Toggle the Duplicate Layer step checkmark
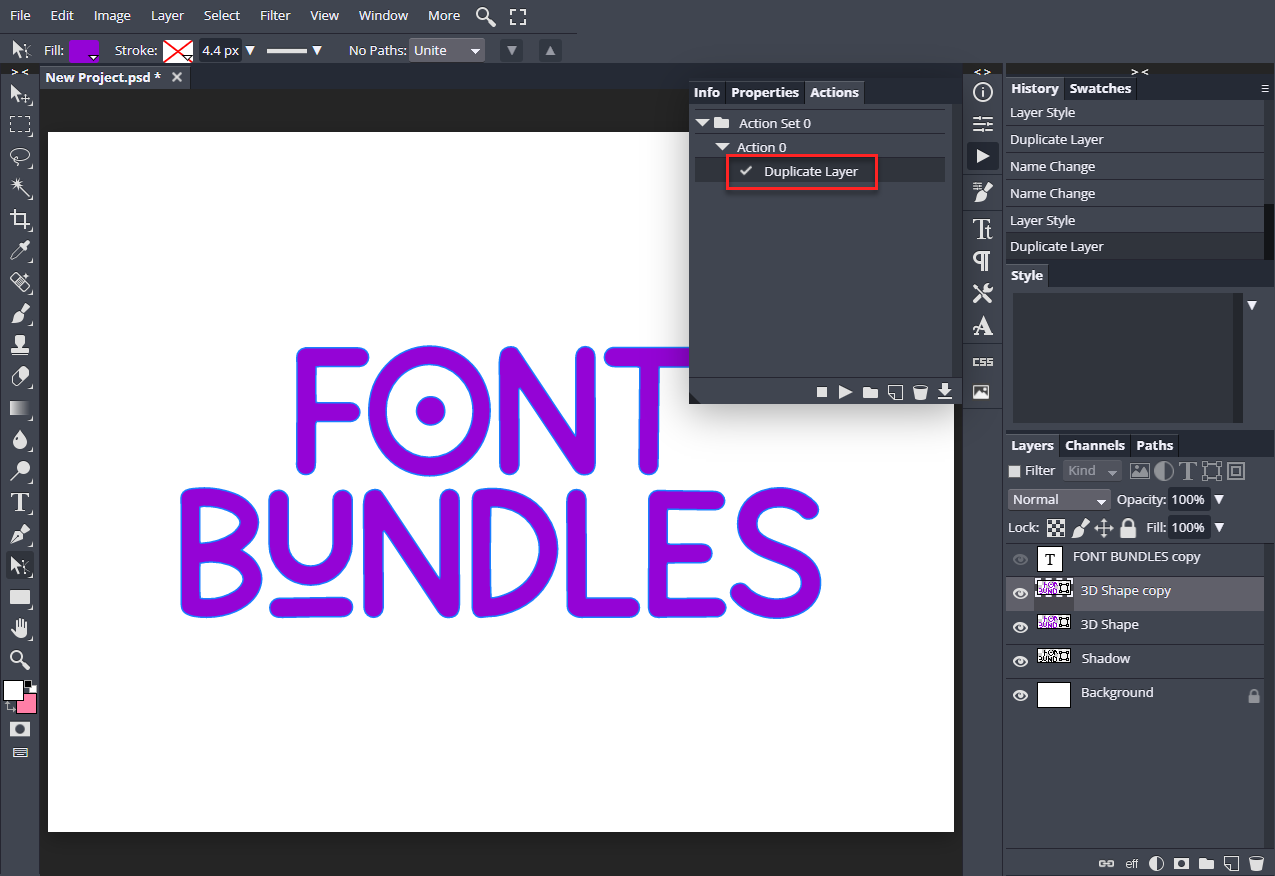 746,171
